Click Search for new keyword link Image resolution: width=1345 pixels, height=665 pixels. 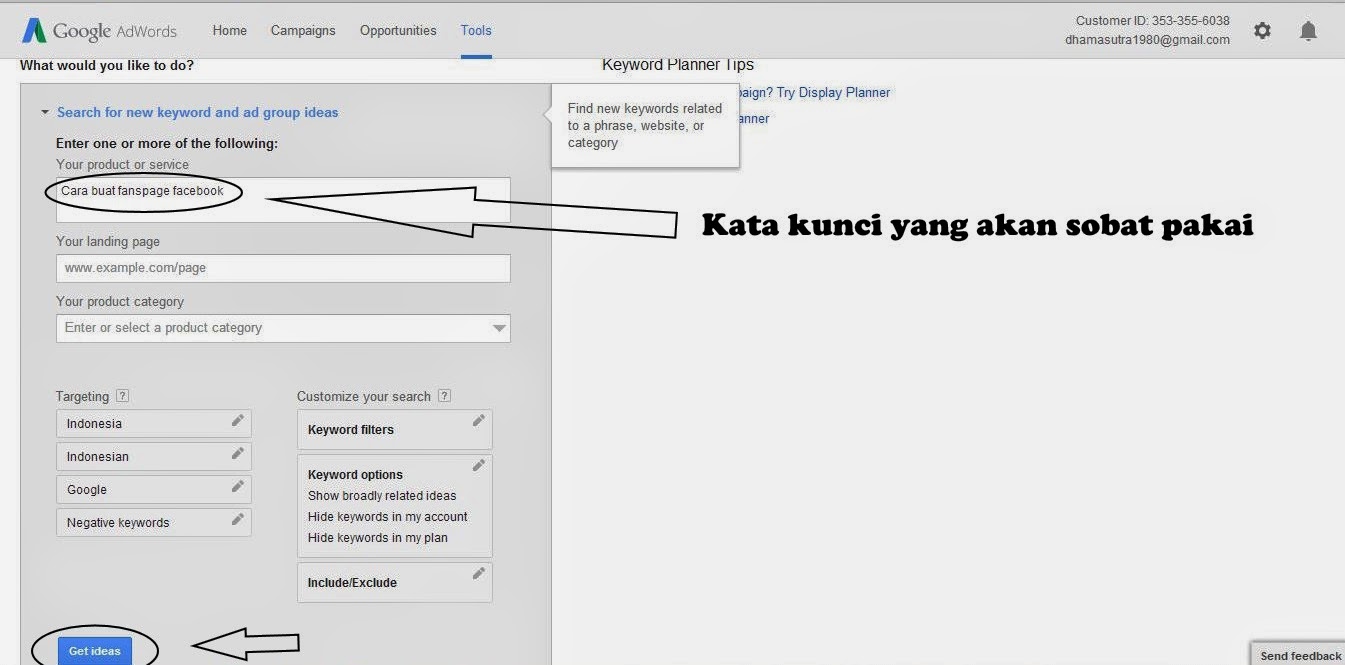tap(197, 113)
